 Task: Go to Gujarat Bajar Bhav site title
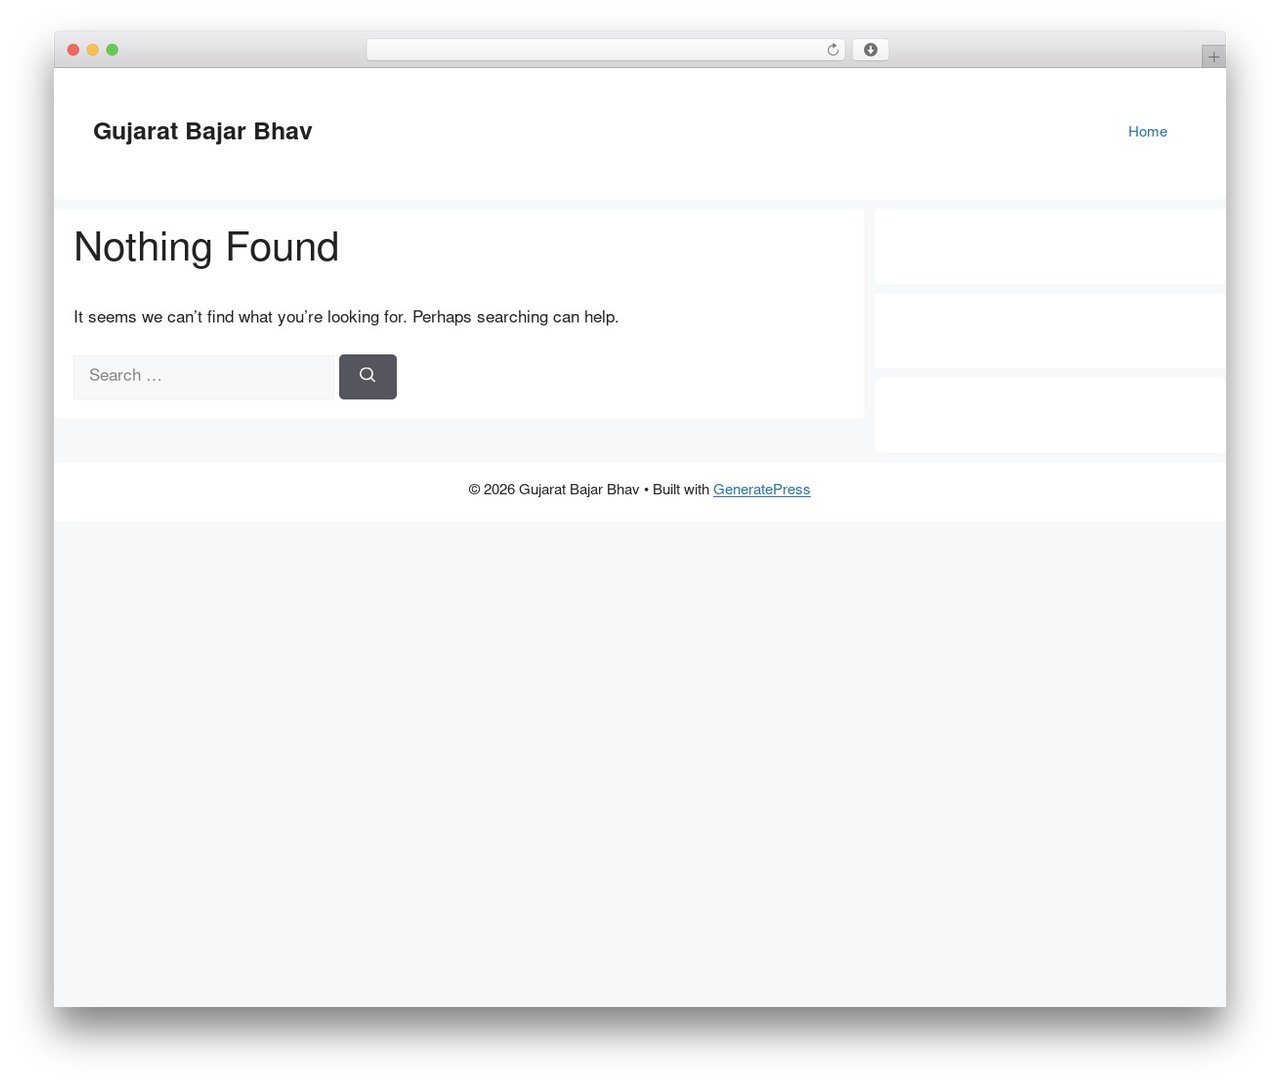point(202,132)
